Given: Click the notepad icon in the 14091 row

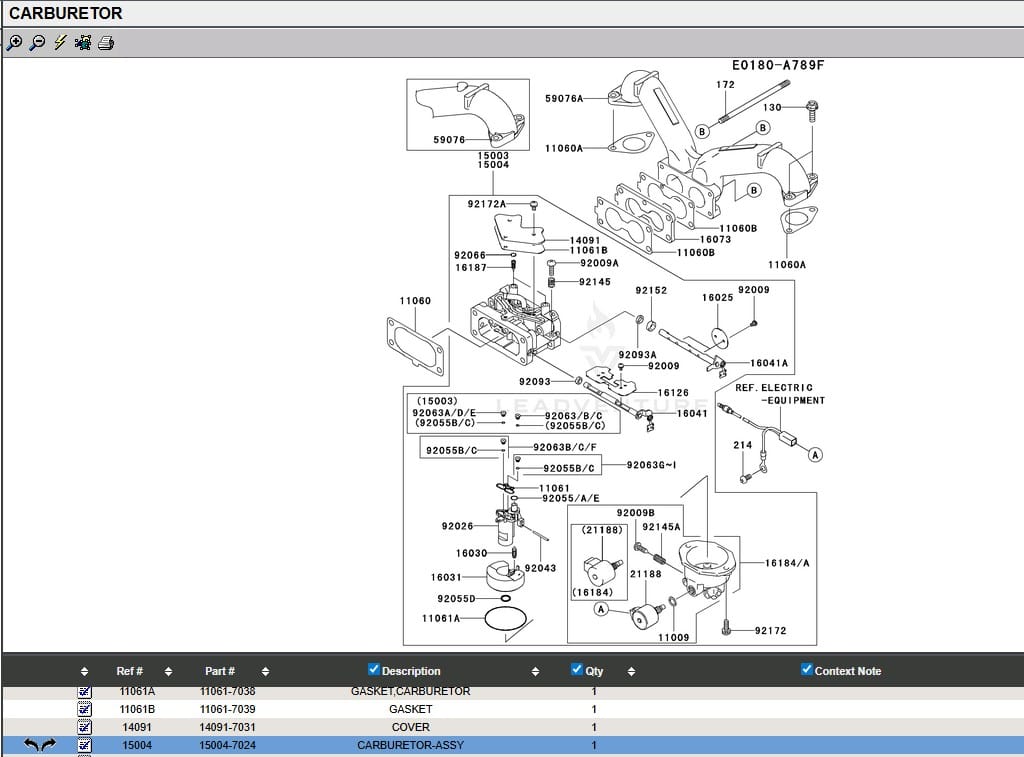Looking at the screenshot, I should (85, 727).
